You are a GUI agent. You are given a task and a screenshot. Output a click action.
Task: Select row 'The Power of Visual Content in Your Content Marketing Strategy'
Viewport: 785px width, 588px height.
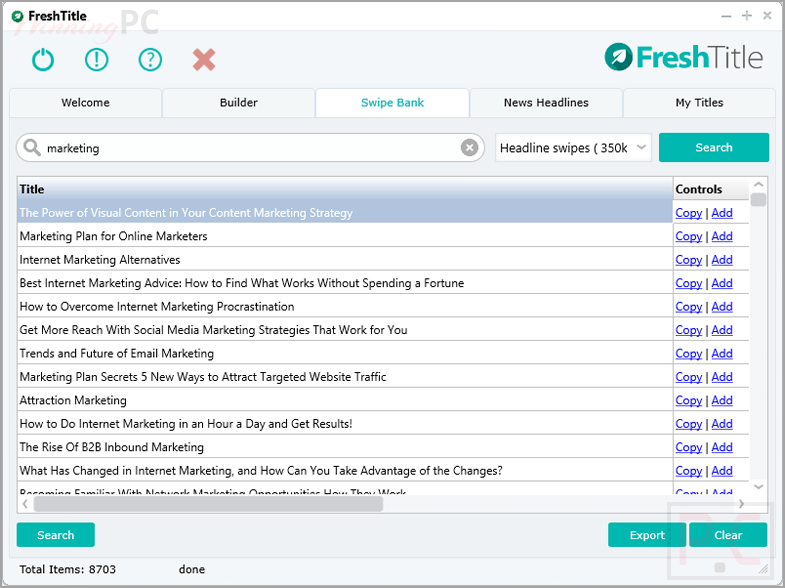(x=345, y=213)
